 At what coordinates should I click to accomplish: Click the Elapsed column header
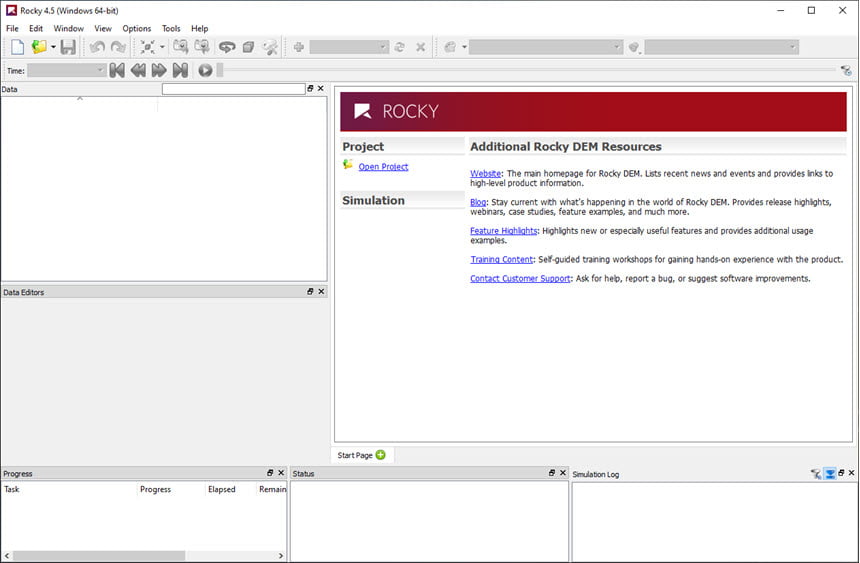click(230, 489)
